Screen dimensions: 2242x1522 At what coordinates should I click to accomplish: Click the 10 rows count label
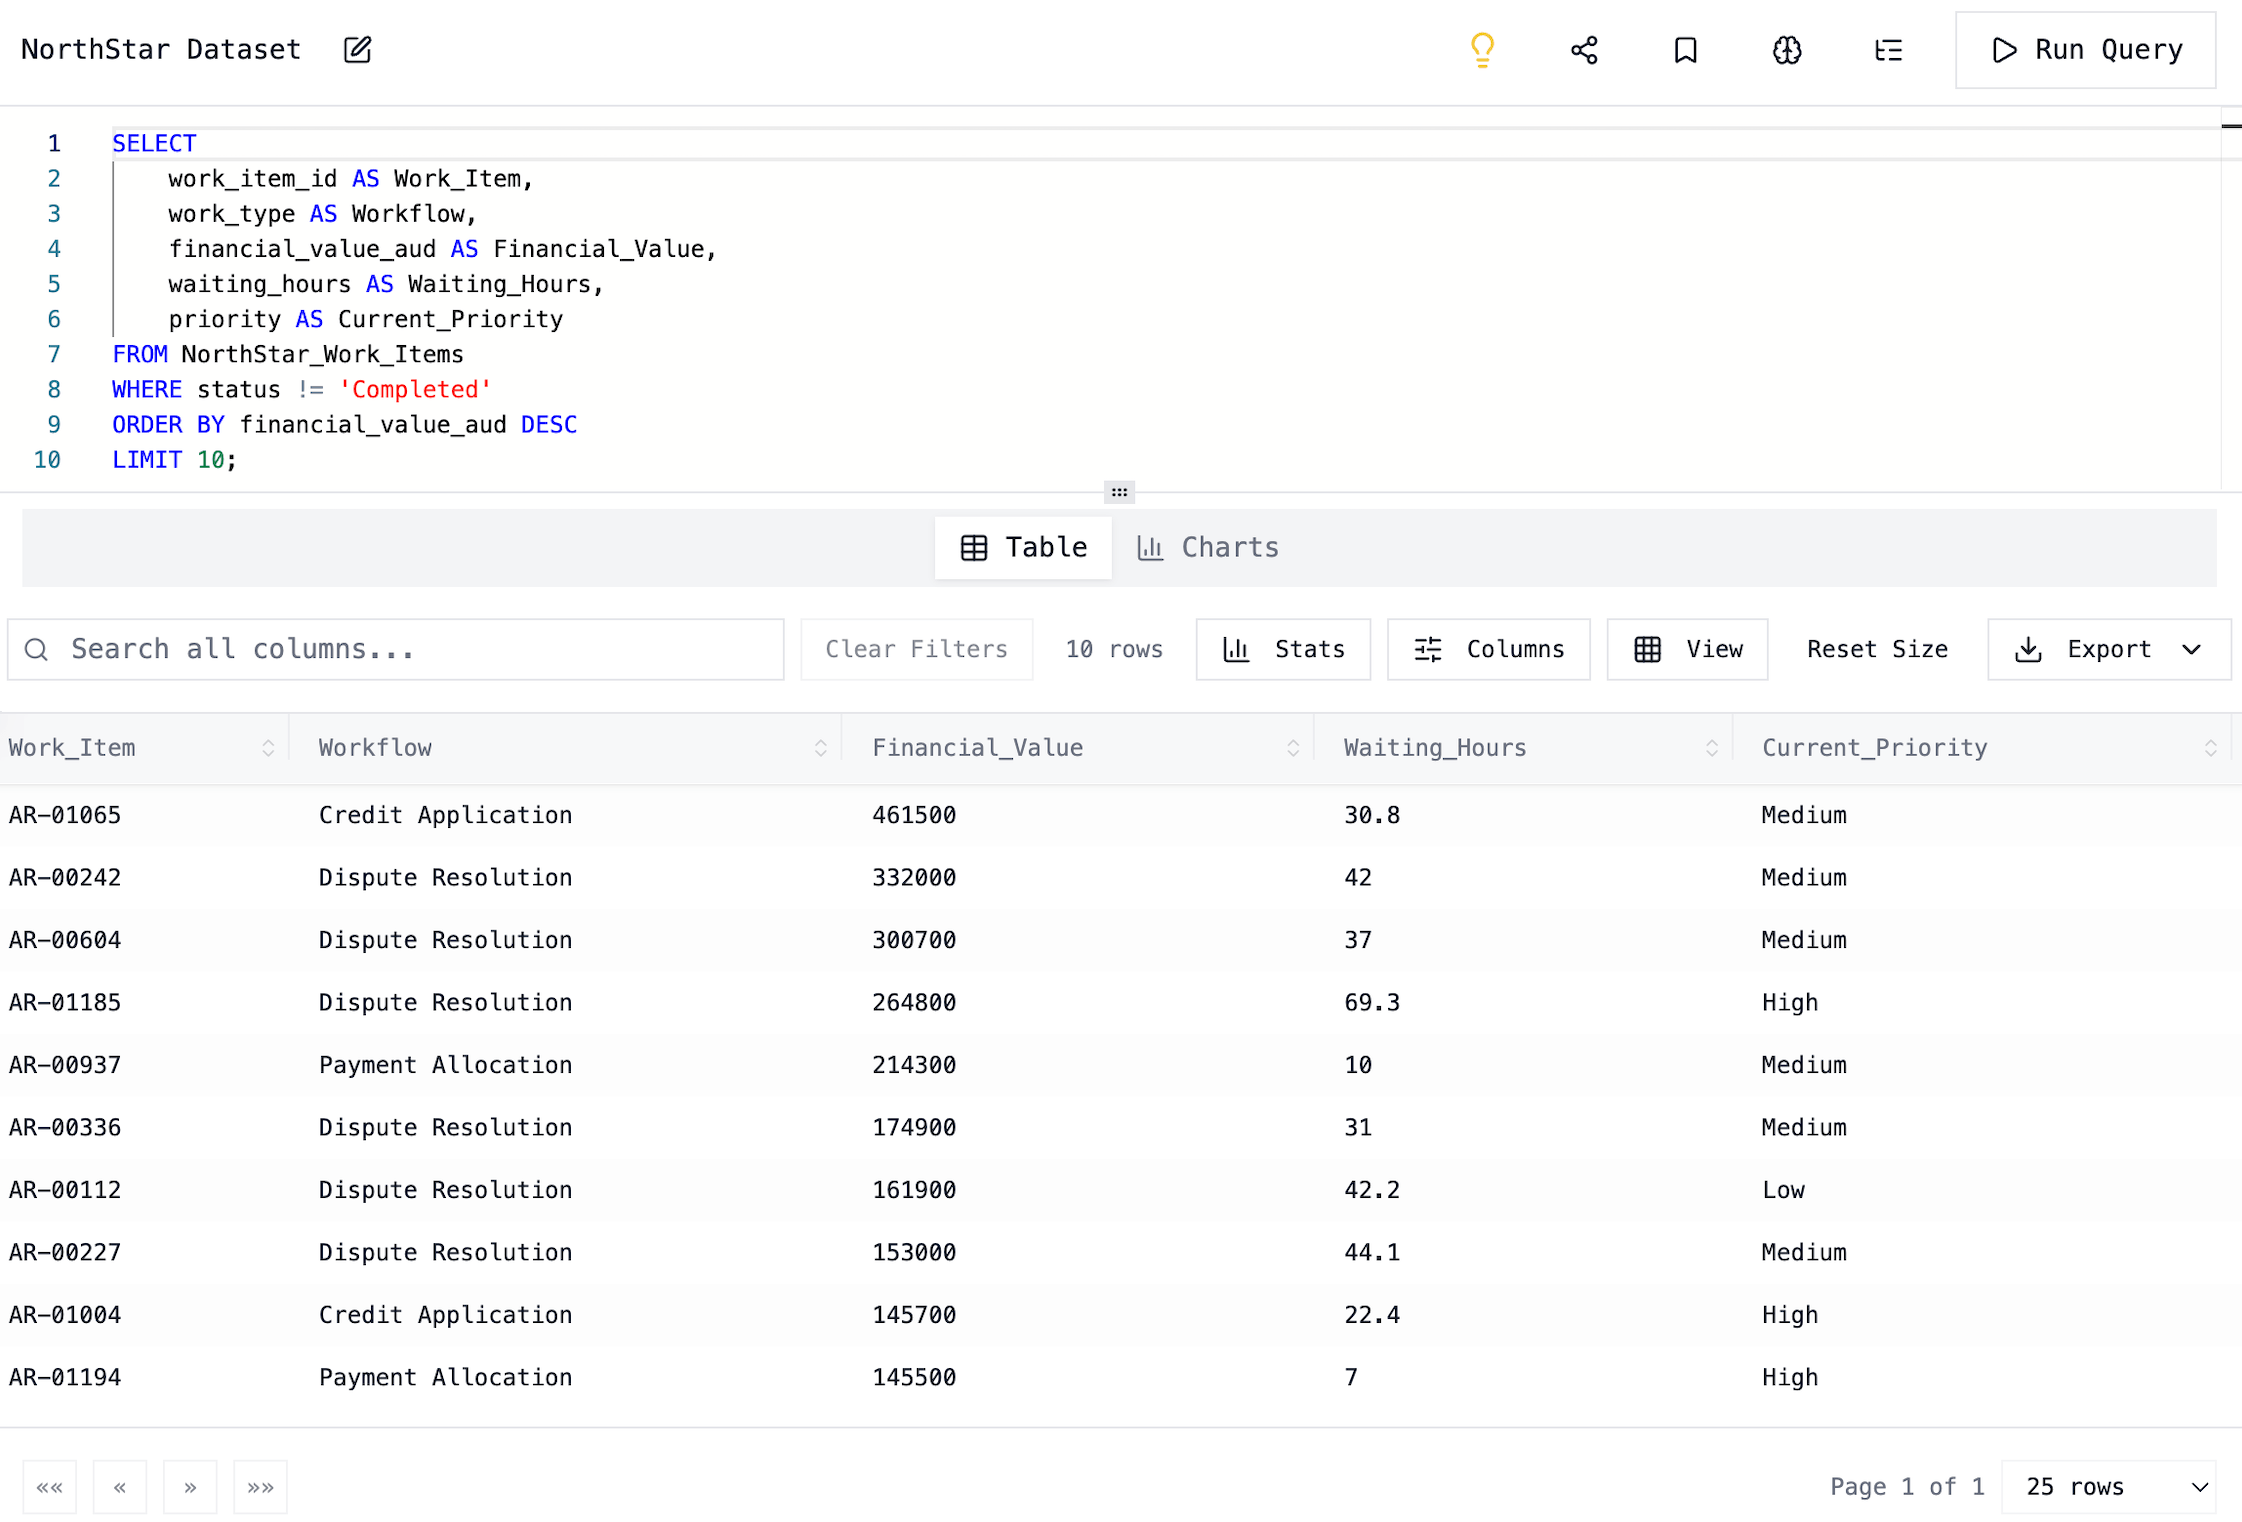[x=1114, y=650]
